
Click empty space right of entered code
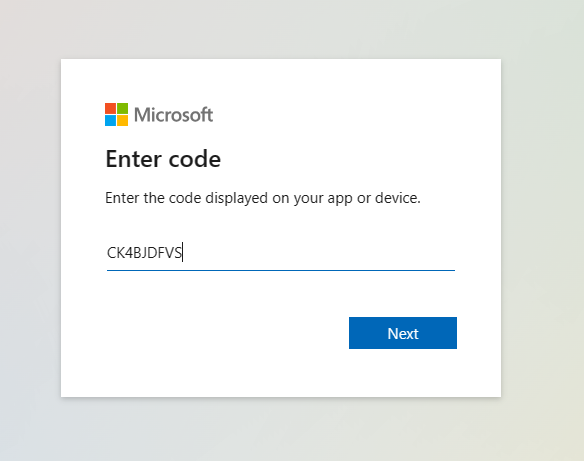(x=317, y=253)
